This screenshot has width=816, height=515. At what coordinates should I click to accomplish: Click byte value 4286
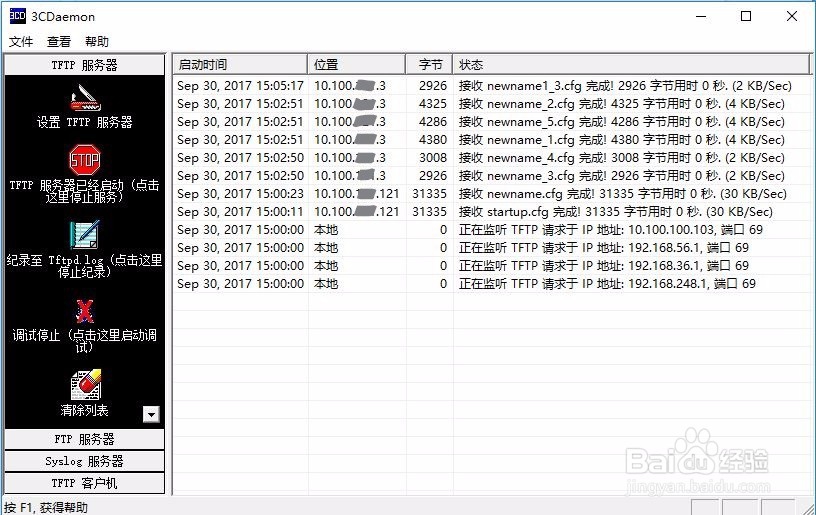pyautogui.click(x=433, y=122)
